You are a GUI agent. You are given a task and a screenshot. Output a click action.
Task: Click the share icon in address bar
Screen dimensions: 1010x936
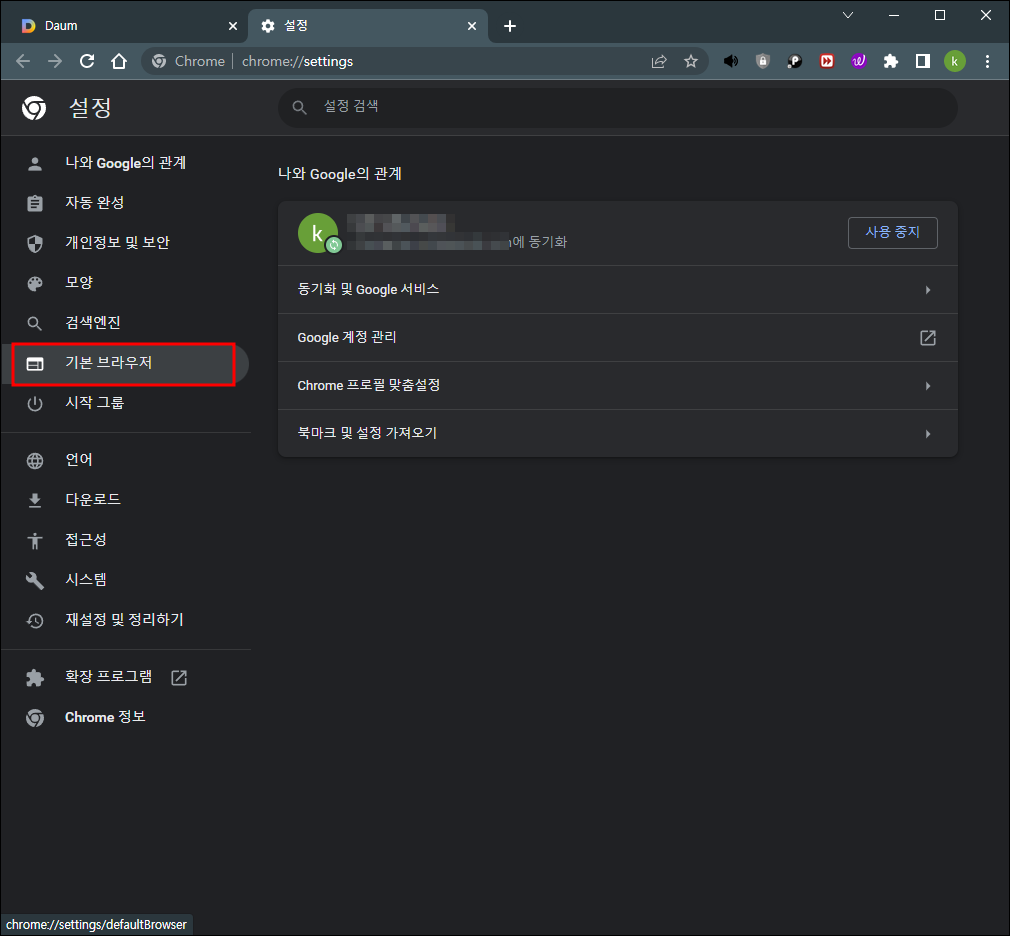[659, 61]
